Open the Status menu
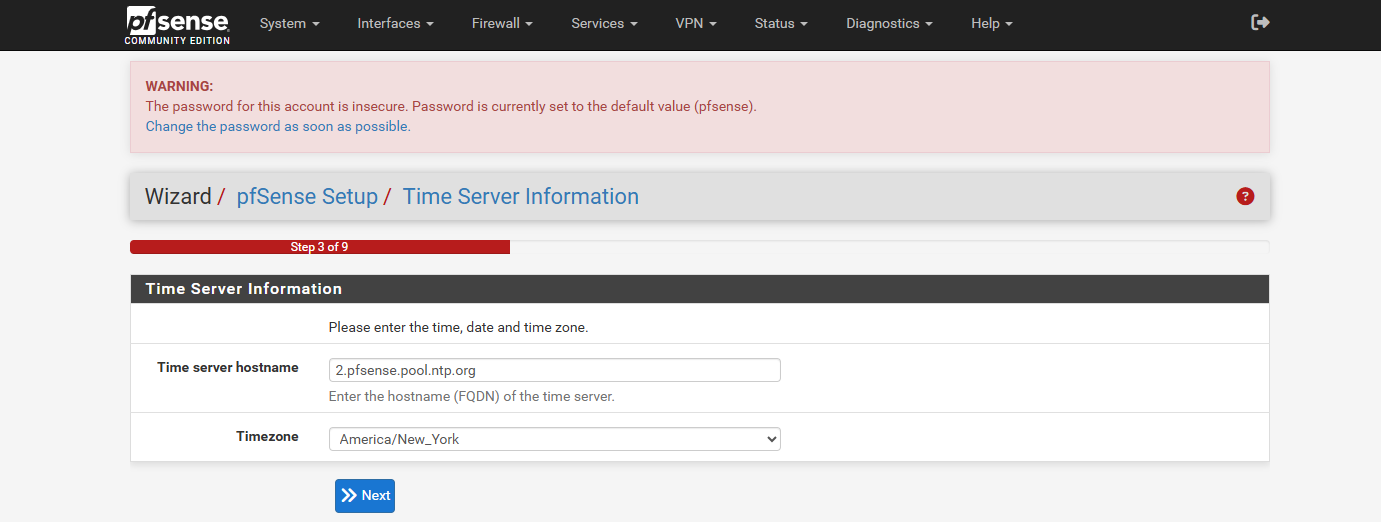Image resolution: width=1381 pixels, height=522 pixels. pos(781,23)
